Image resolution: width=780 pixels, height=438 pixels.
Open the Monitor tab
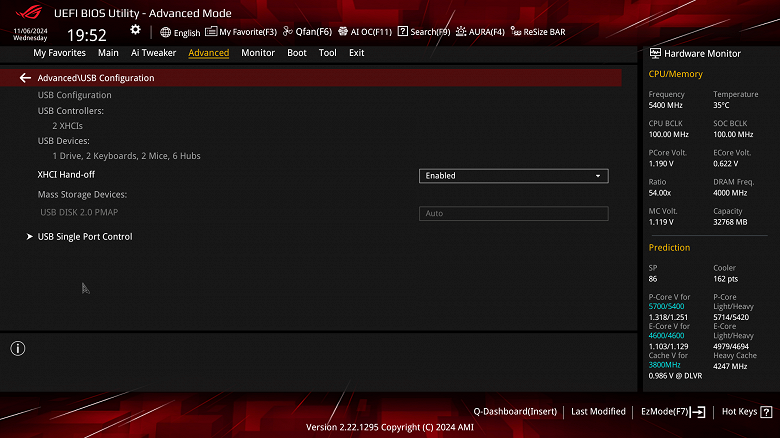[x=258, y=53]
